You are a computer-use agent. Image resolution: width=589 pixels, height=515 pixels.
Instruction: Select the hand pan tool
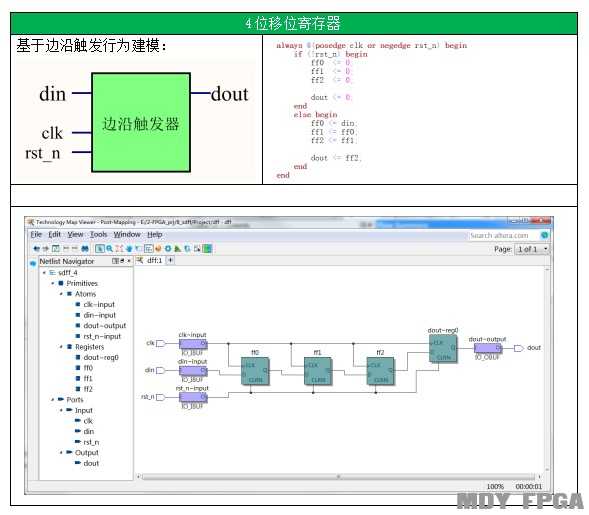pos(129,249)
